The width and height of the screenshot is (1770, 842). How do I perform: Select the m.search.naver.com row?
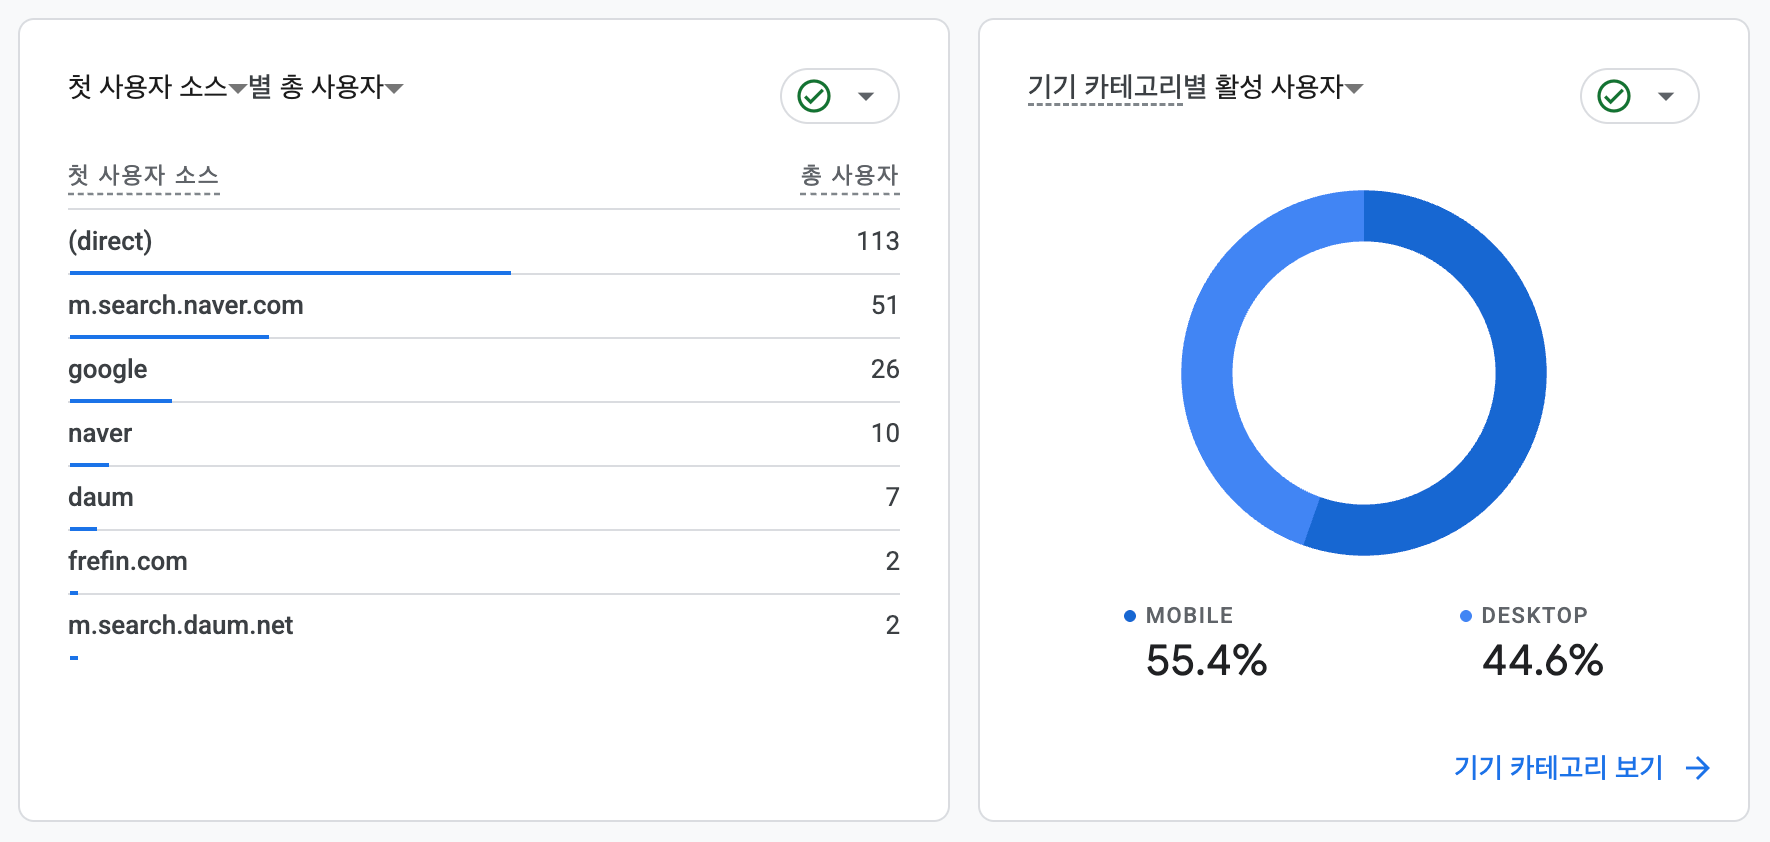coord(484,306)
